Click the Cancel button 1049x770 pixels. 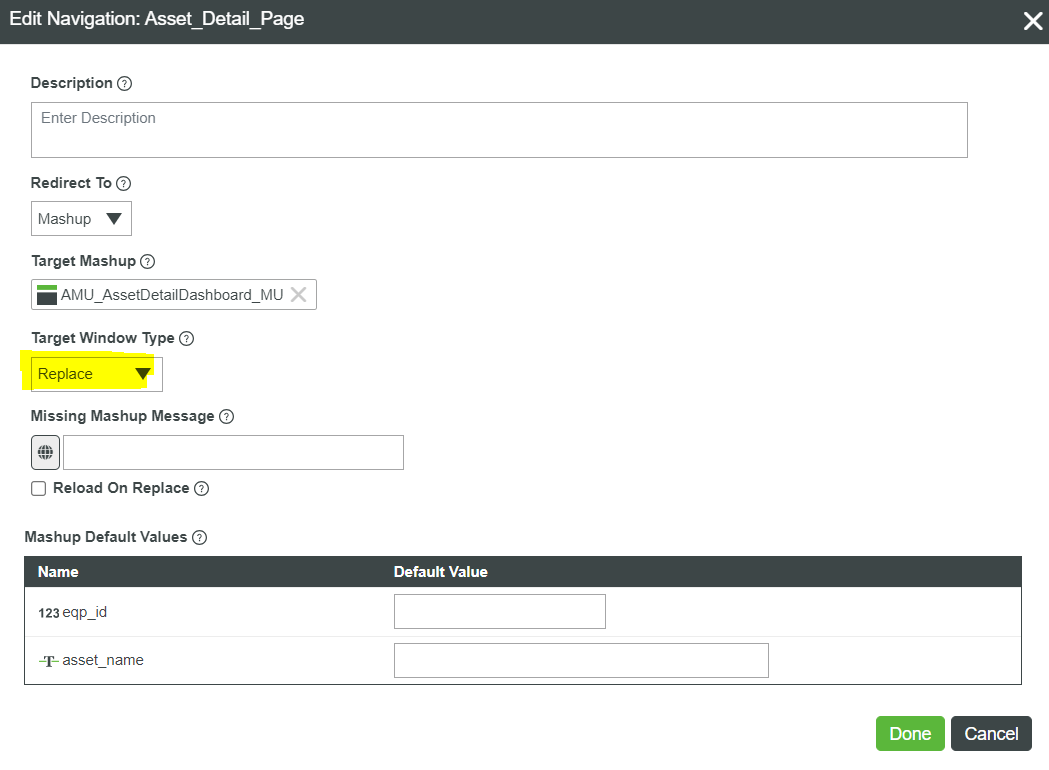(x=991, y=733)
